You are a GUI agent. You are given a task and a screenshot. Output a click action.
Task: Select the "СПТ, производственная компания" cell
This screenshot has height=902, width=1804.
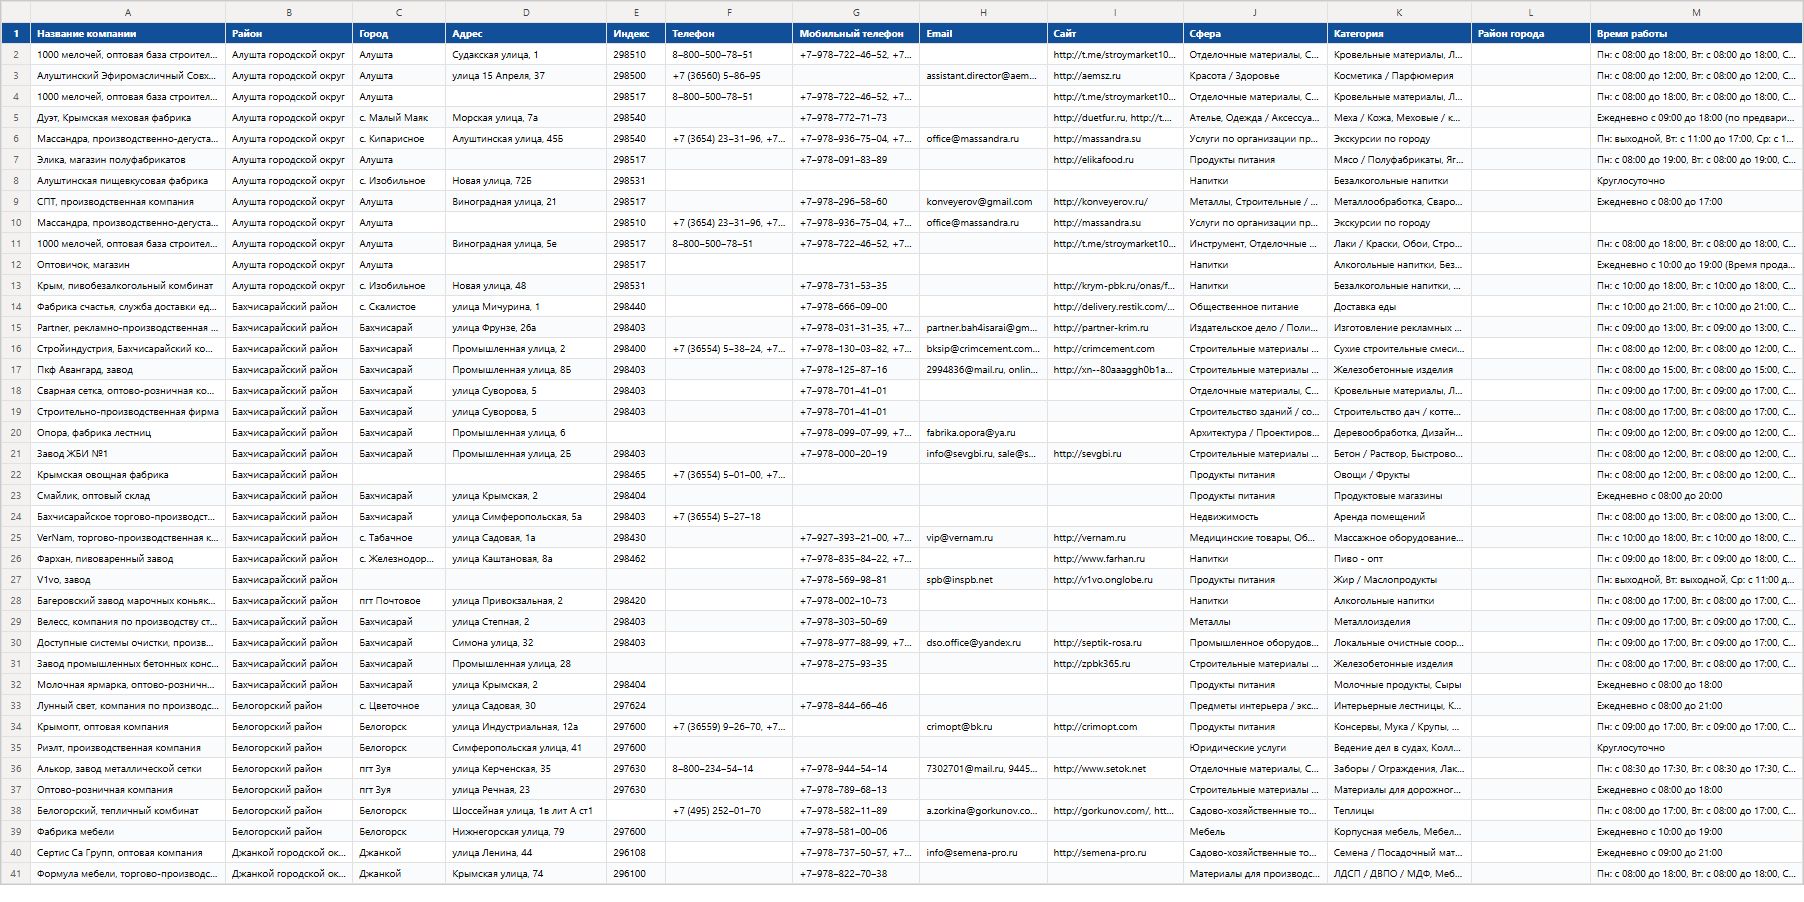click(128, 202)
